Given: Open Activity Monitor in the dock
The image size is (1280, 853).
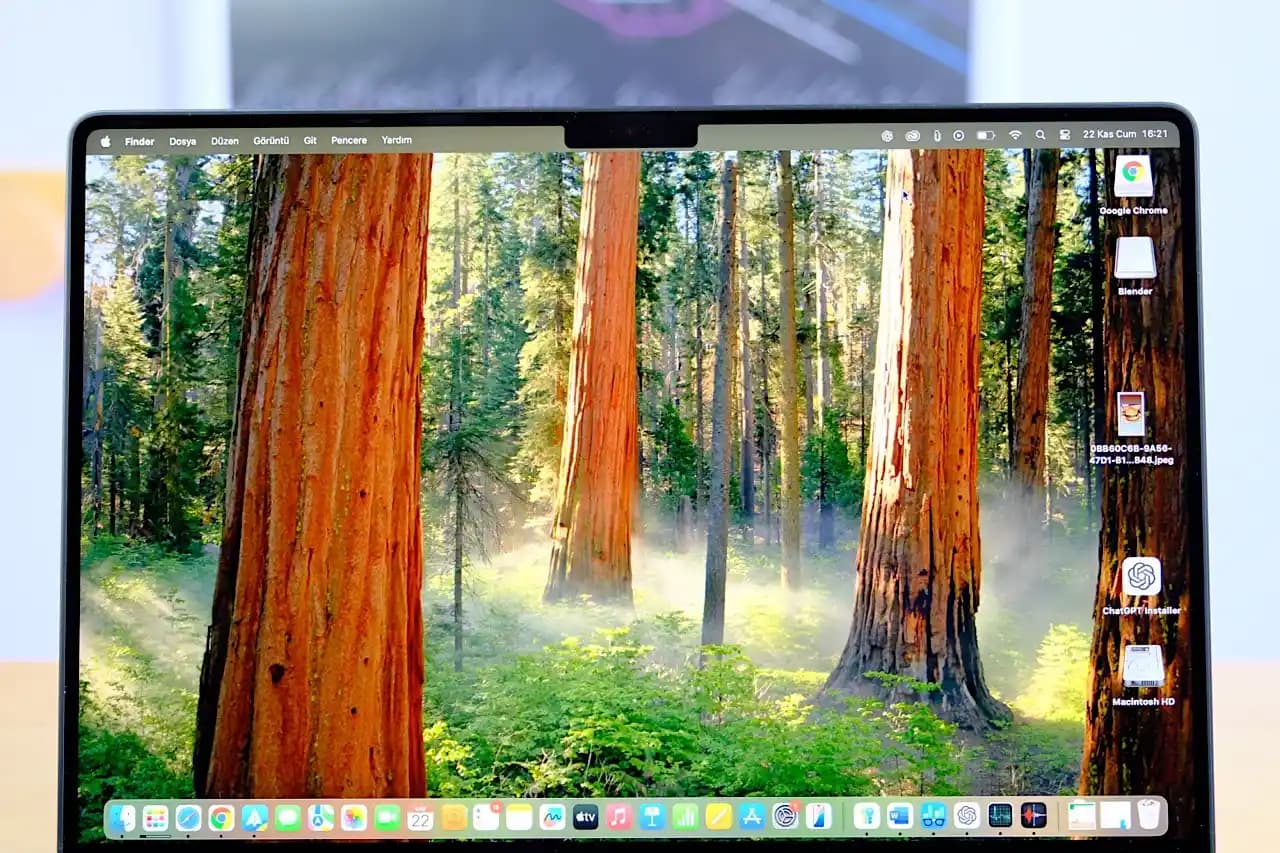Looking at the screenshot, I should pos(1000,816).
